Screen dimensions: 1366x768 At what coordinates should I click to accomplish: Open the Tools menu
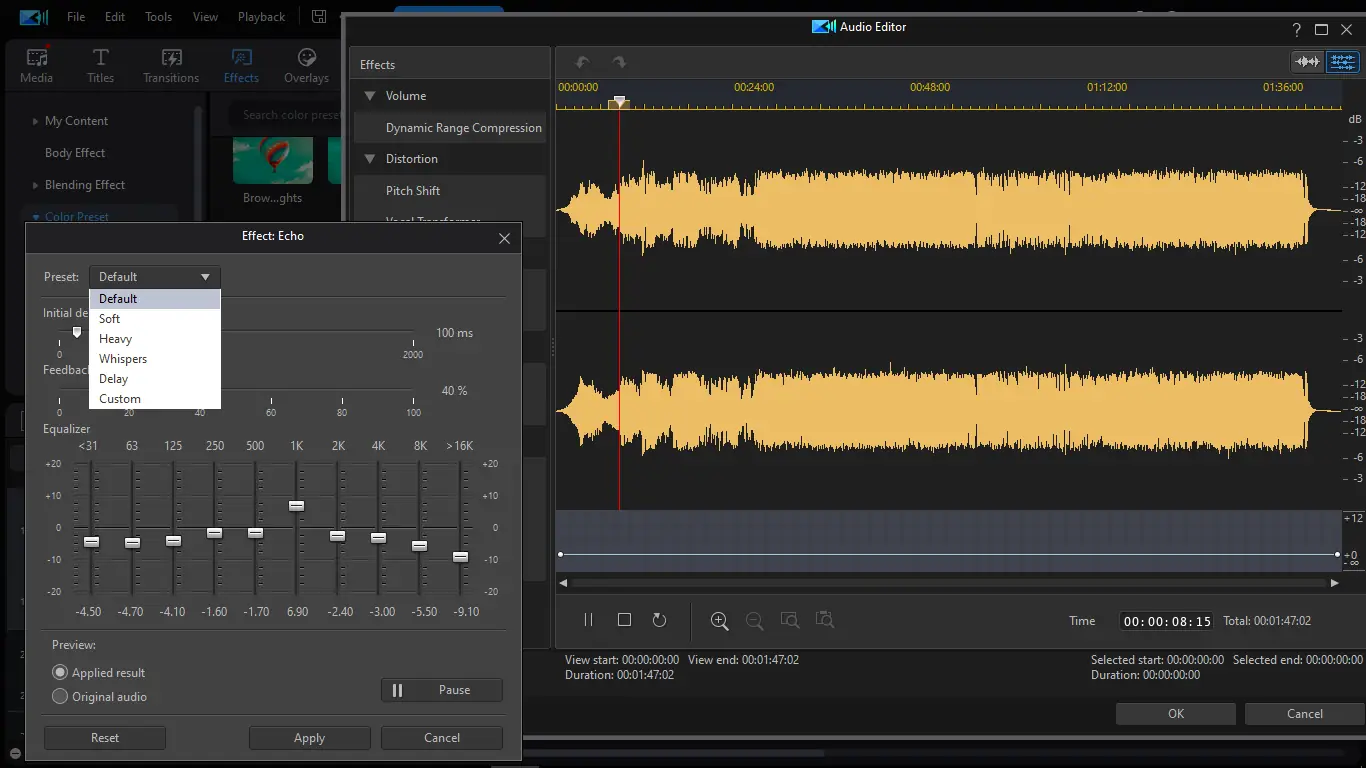point(158,17)
